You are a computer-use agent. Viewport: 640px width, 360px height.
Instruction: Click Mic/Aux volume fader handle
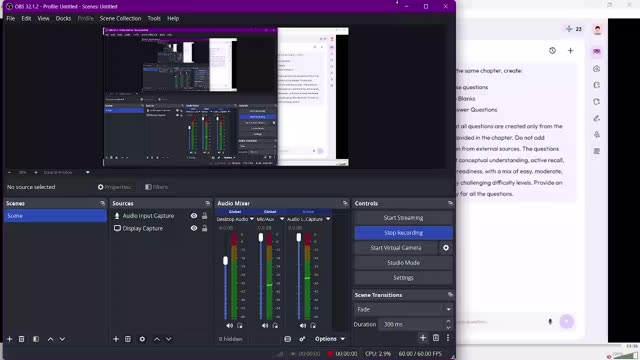[261, 237]
